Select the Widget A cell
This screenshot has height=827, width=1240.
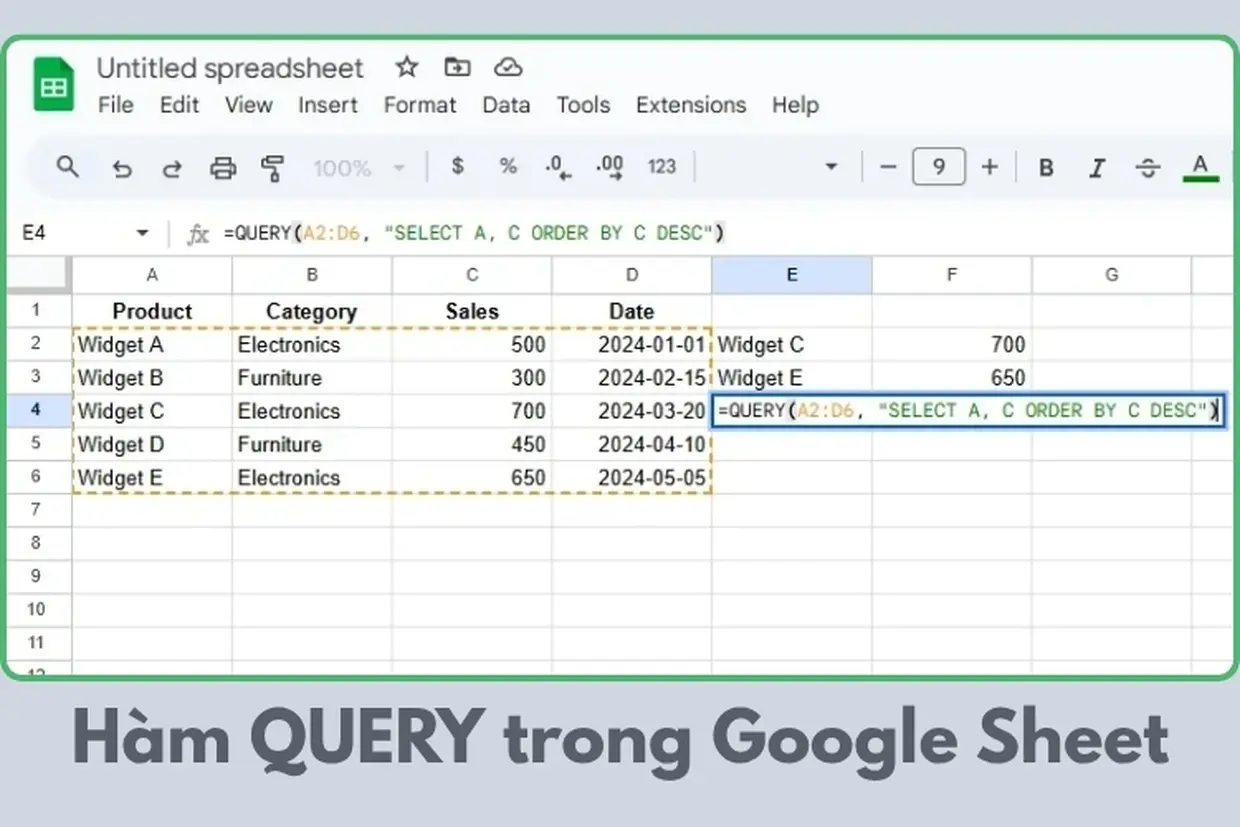coord(152,345)
